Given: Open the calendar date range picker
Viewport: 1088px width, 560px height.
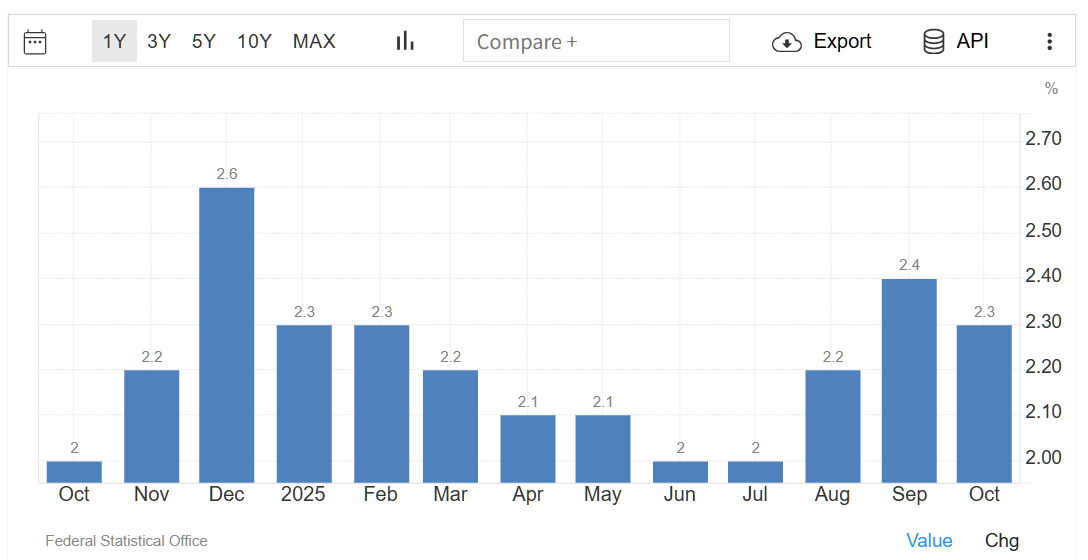Looking at the screenshot, I should [35, 41].
